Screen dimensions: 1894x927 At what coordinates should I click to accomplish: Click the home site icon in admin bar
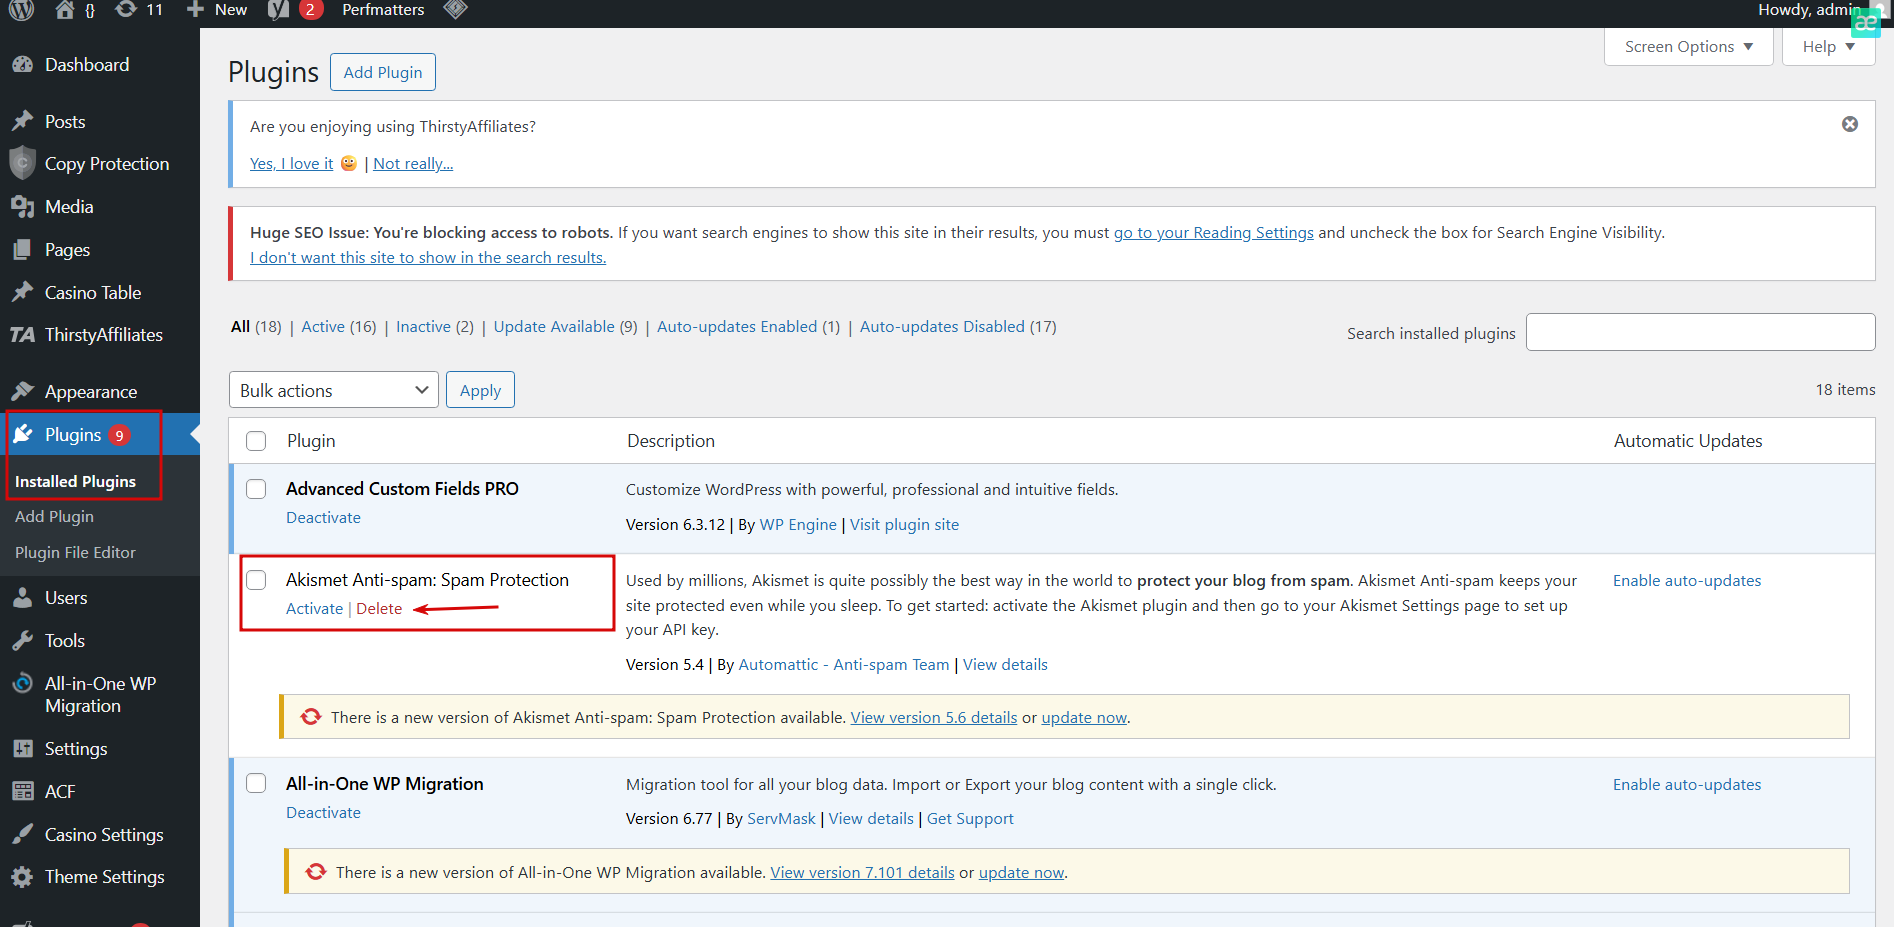click(65, 10)
